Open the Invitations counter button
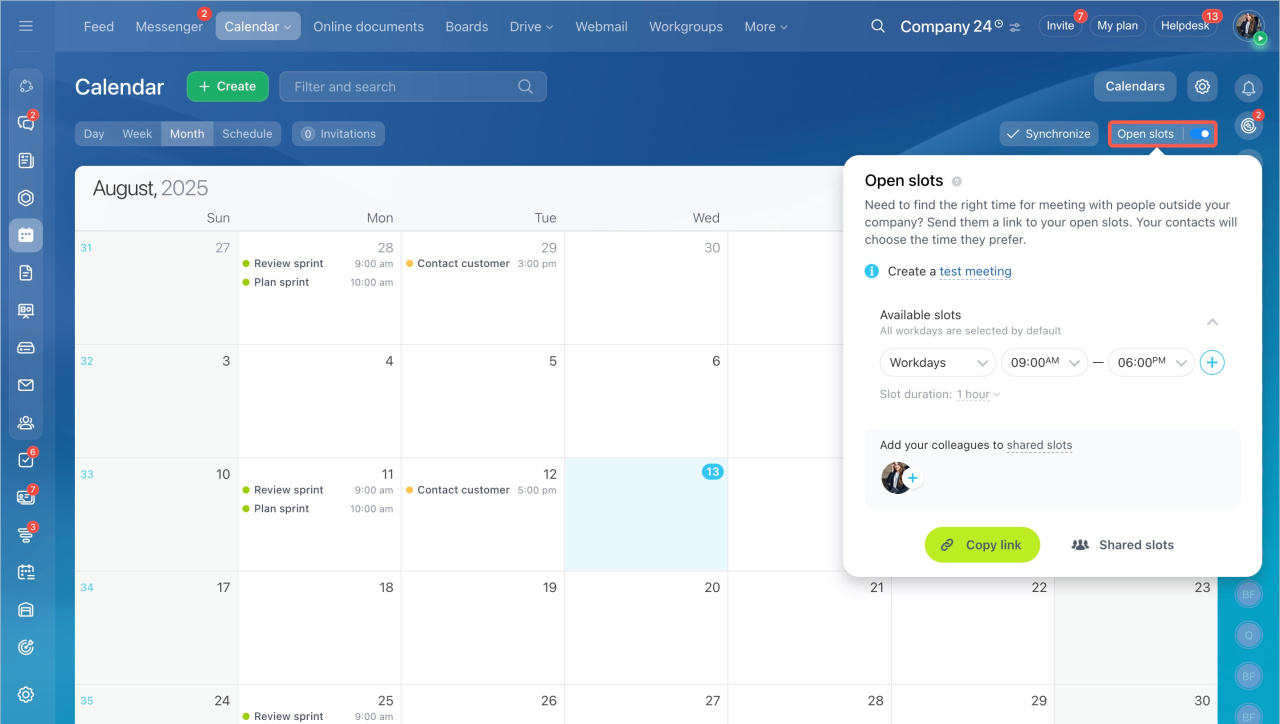1280x724 pixels. [x=338, y=134]
